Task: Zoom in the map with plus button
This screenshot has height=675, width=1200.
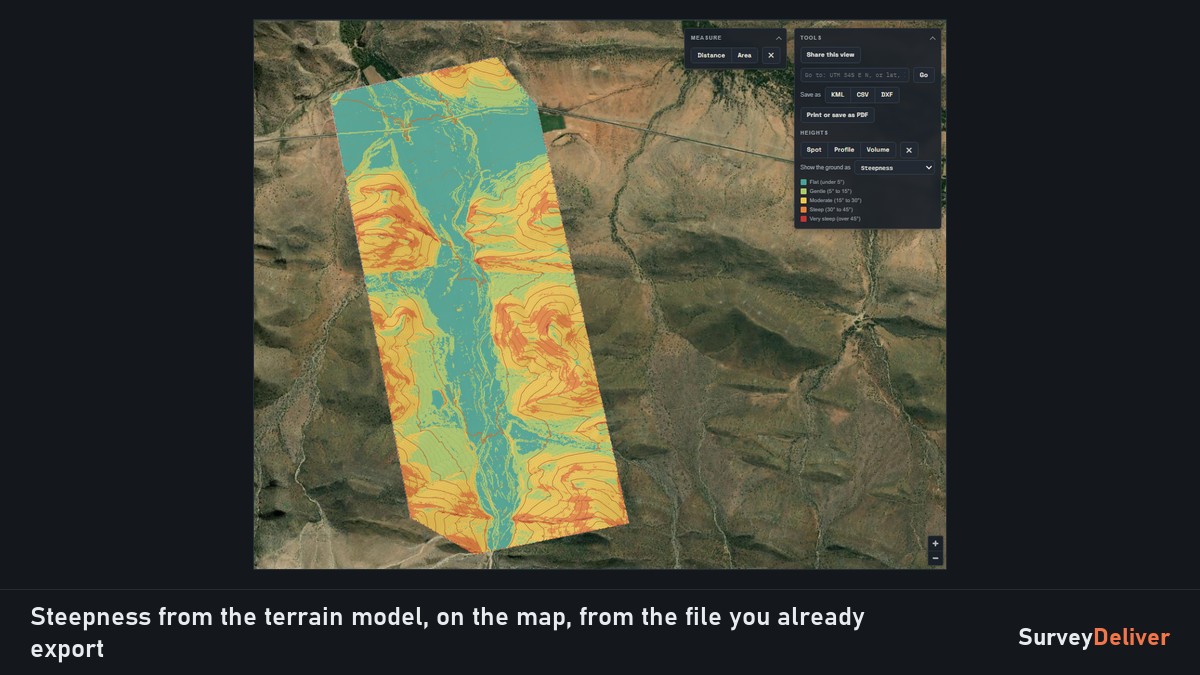Action: point(935,544)
